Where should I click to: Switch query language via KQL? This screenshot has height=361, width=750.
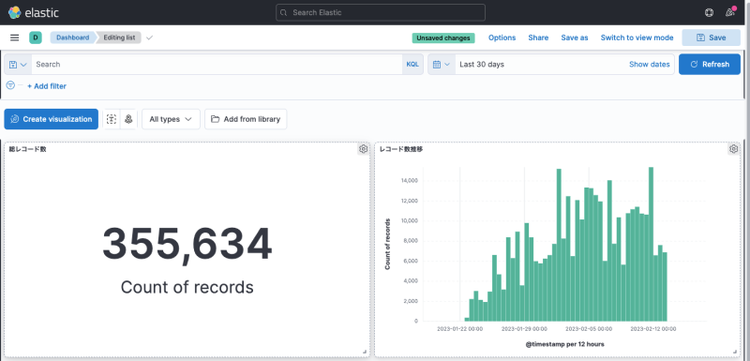(412, 64)
